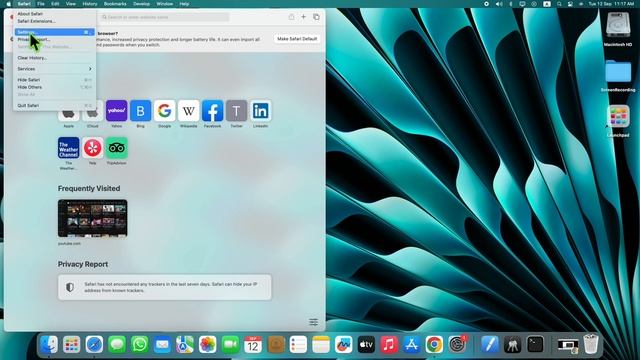Open the Bookmarks menu

point(115,4)
